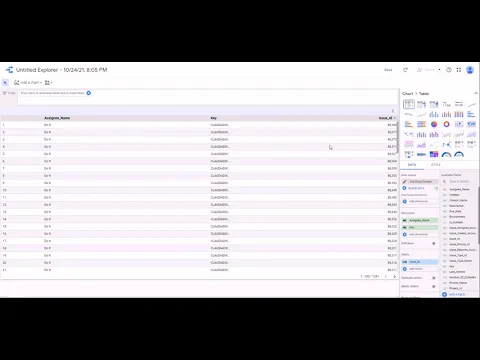Click the blue add filter plus icon

pos(89,93)
